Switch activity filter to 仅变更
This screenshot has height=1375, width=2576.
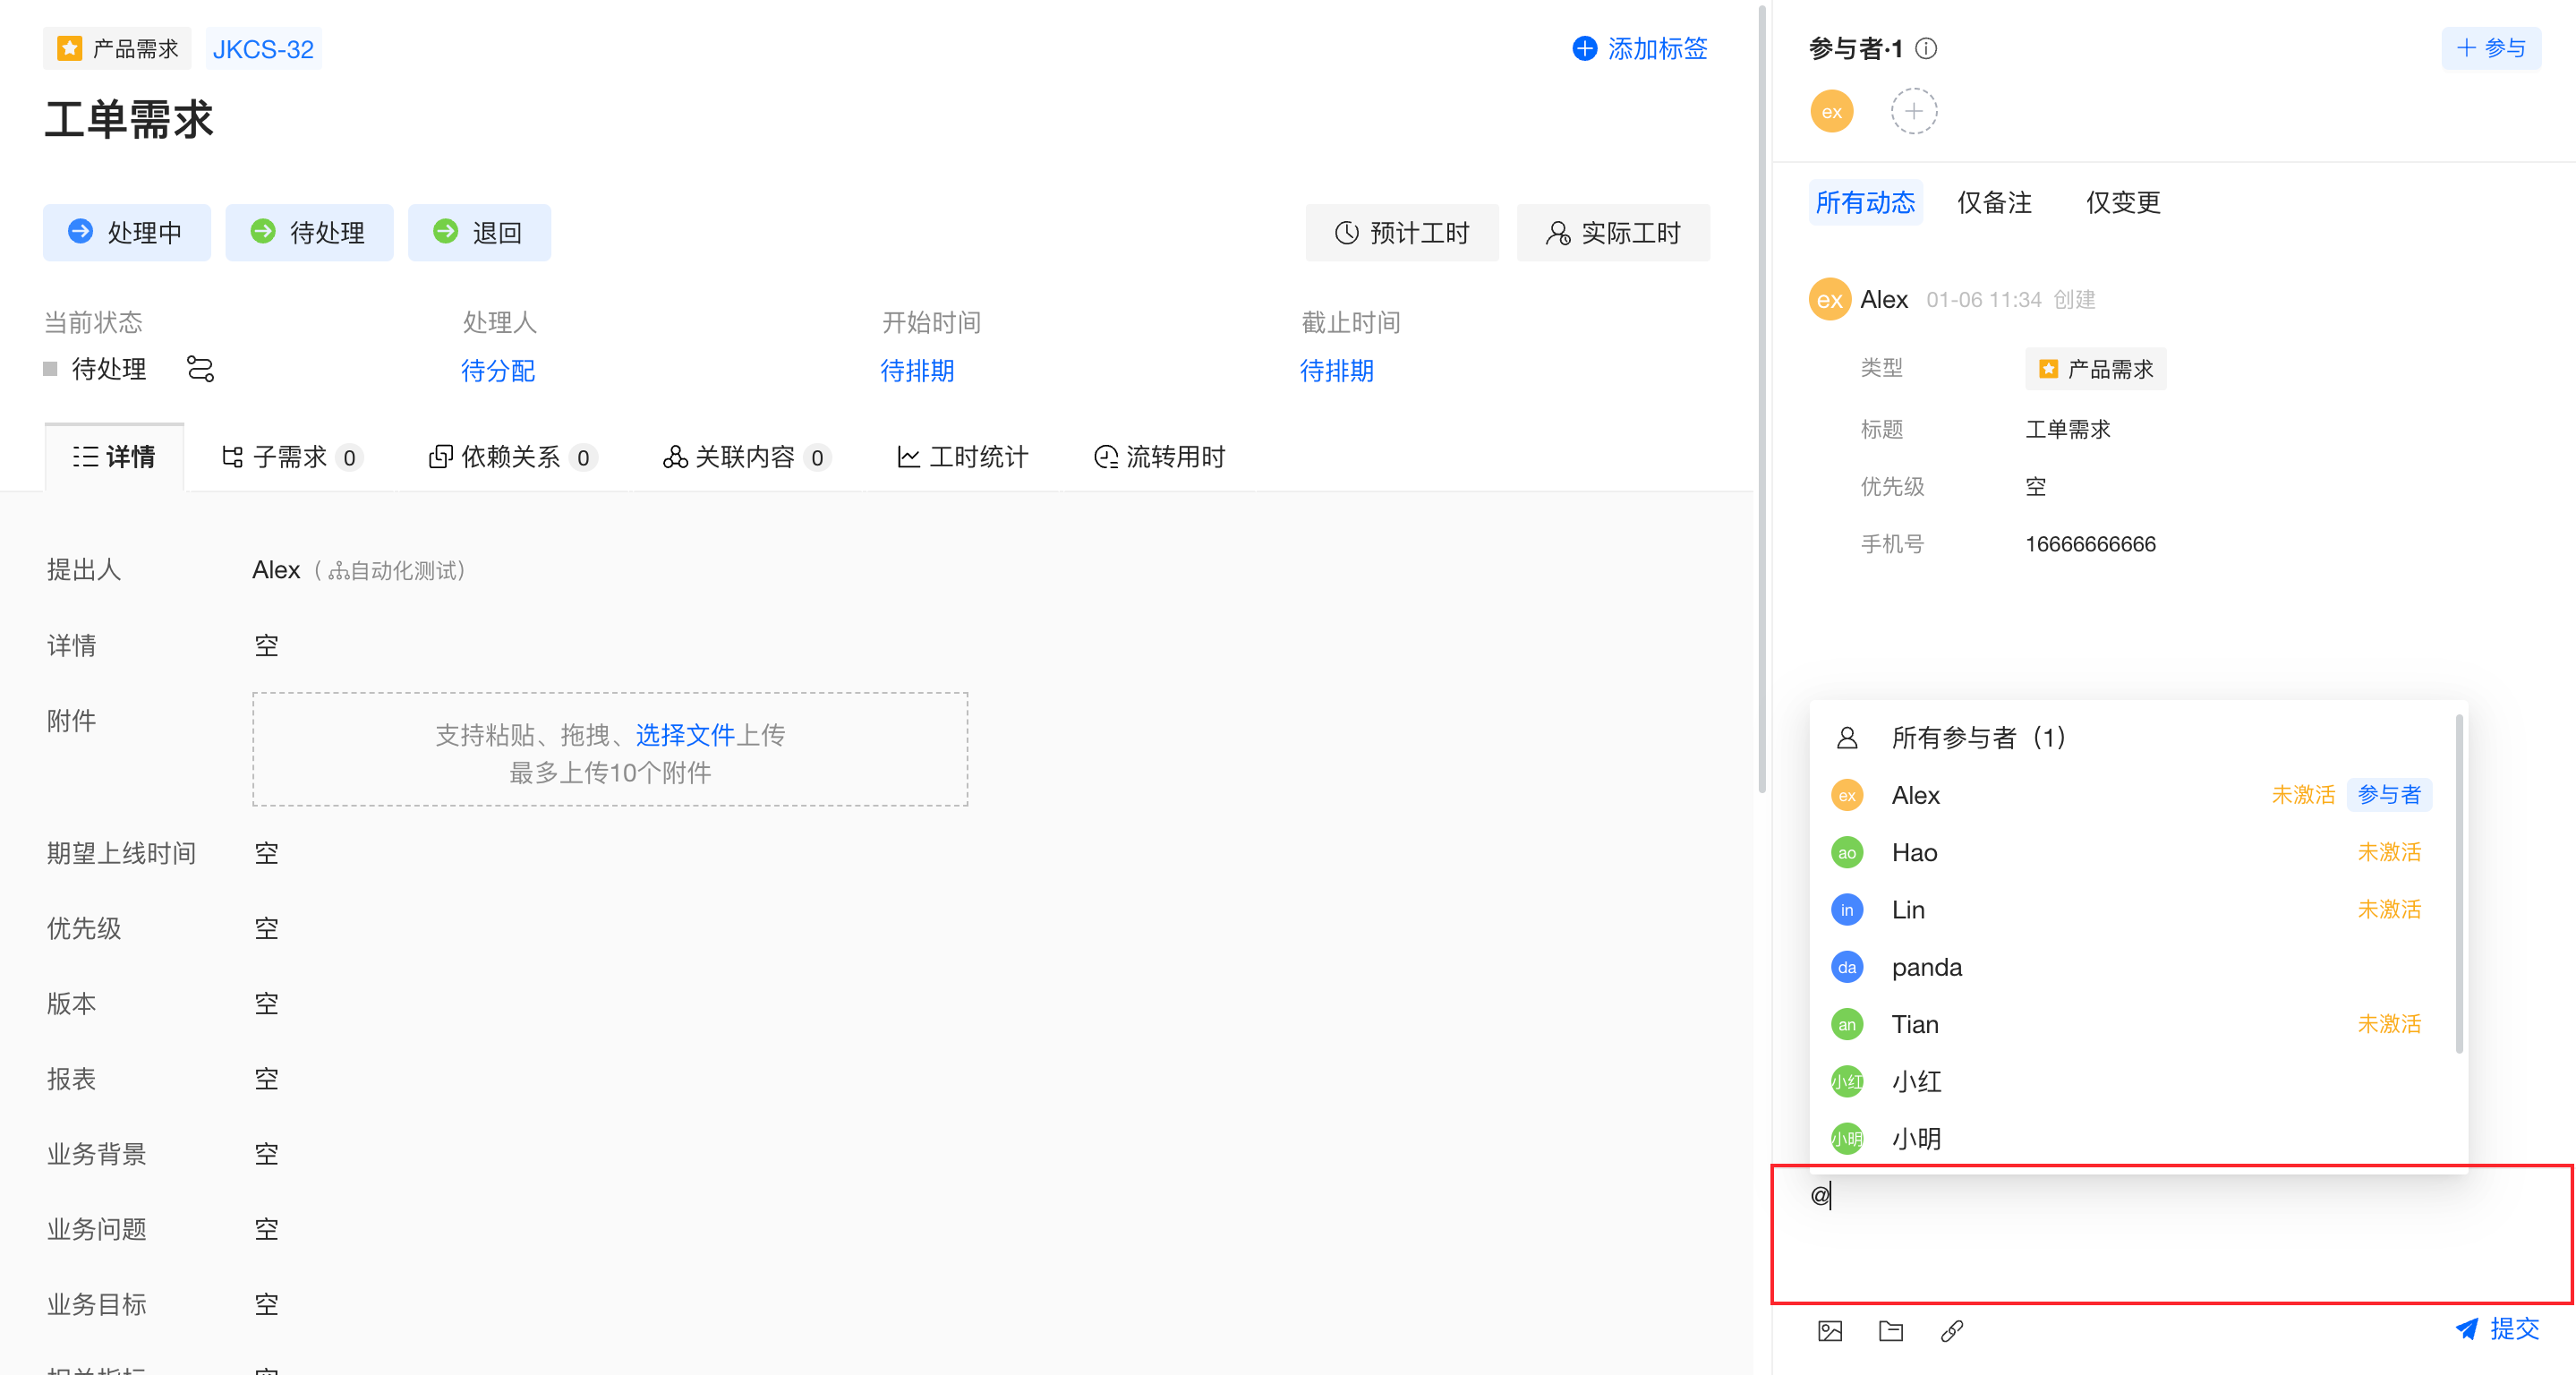pos(2122,202)
